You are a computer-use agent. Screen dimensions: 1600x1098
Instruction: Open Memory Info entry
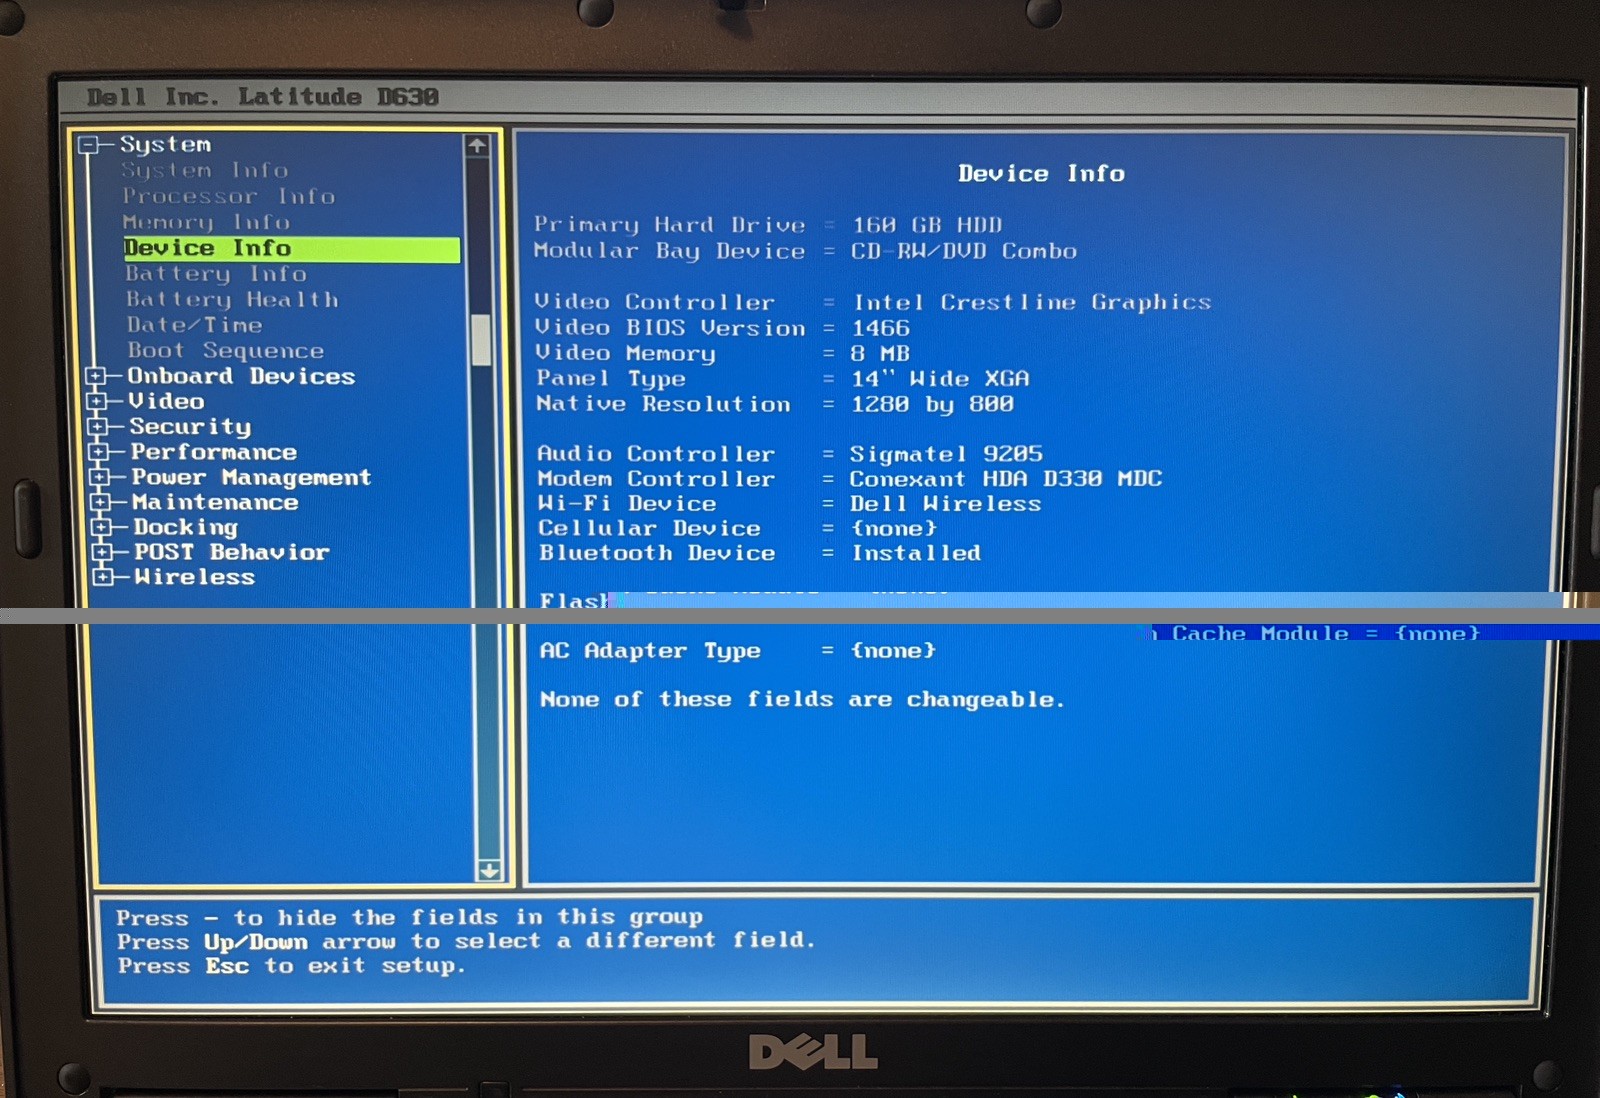tap(207, 222)
